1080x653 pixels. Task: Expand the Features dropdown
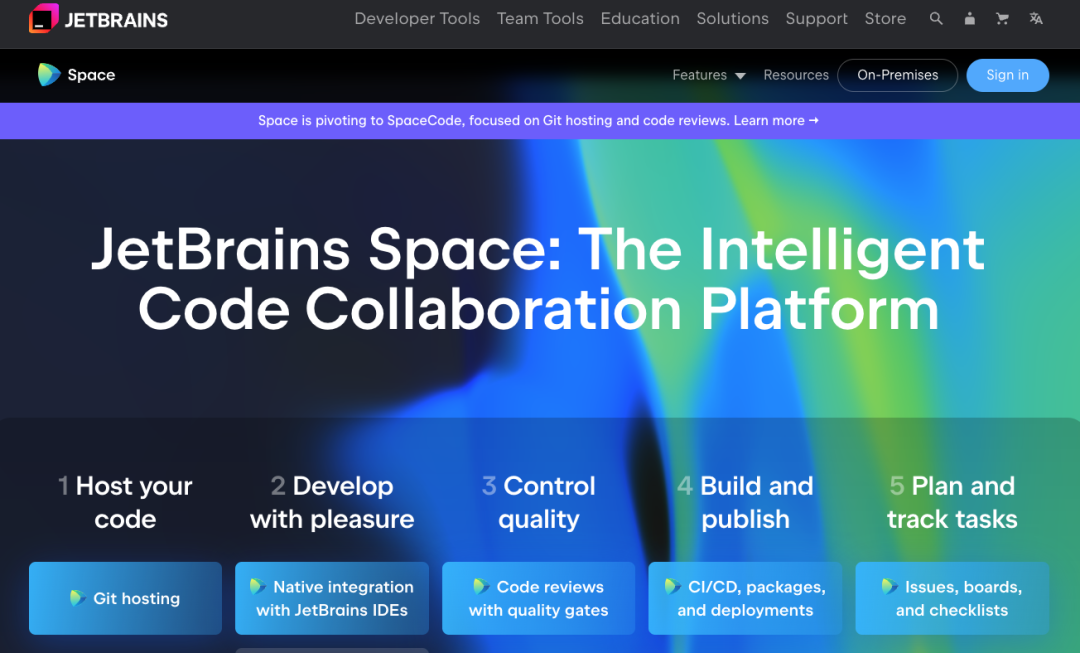(709, 75)
